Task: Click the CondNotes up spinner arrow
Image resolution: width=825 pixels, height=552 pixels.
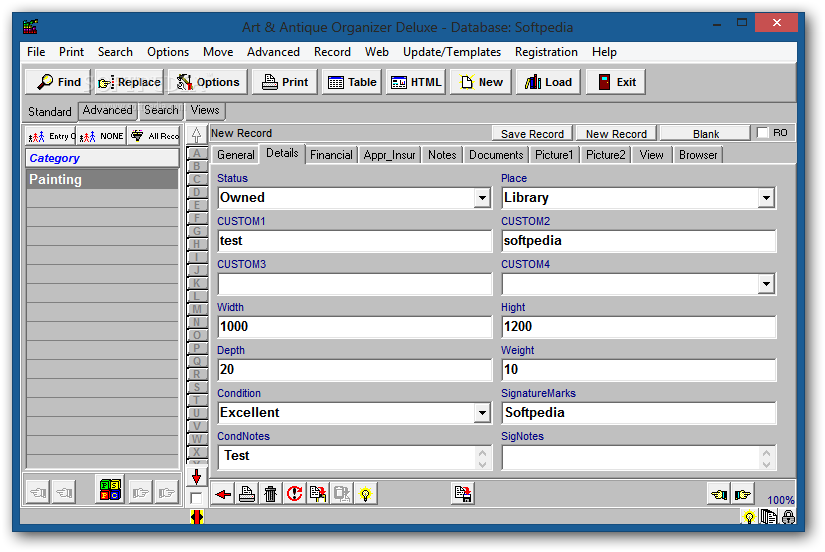Action: pos(482,453)
